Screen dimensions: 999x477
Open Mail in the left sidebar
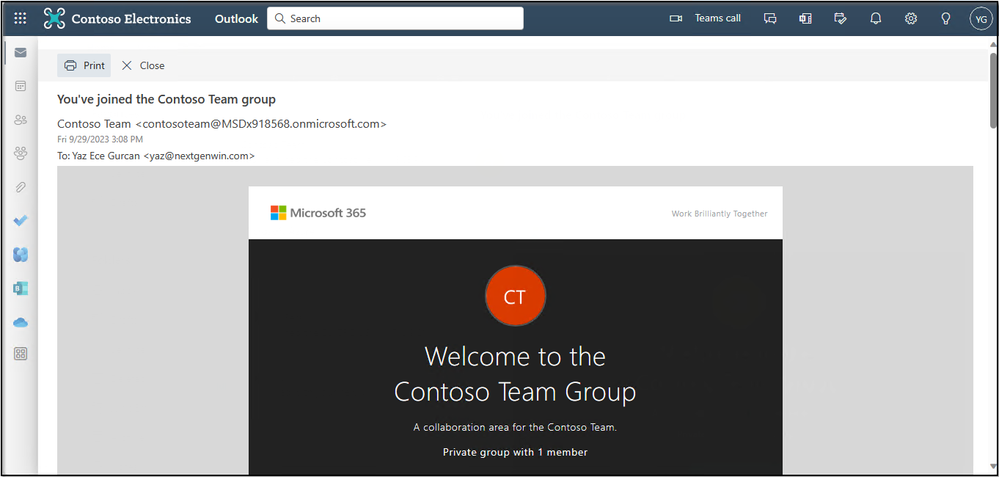pyautogui.click(x=20, y=52)
